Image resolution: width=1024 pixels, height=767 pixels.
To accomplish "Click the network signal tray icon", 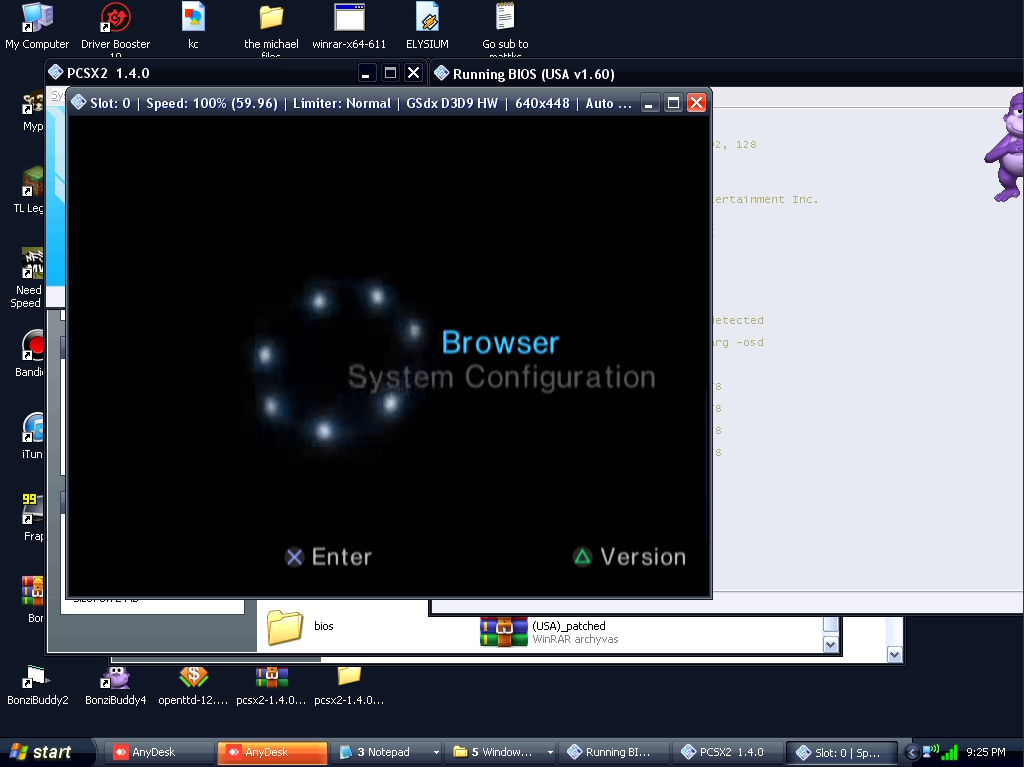I will point(950,753).
